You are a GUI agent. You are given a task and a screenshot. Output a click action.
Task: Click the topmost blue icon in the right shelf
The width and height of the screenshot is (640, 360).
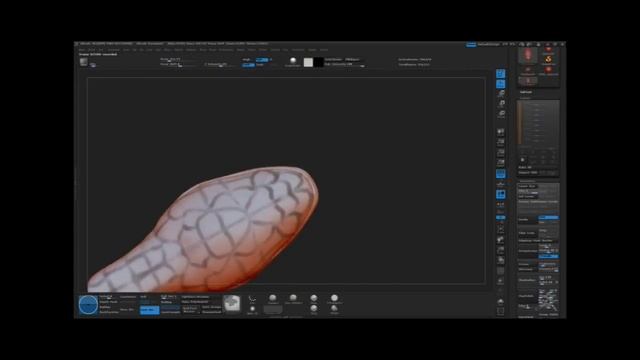pos(500,73)
